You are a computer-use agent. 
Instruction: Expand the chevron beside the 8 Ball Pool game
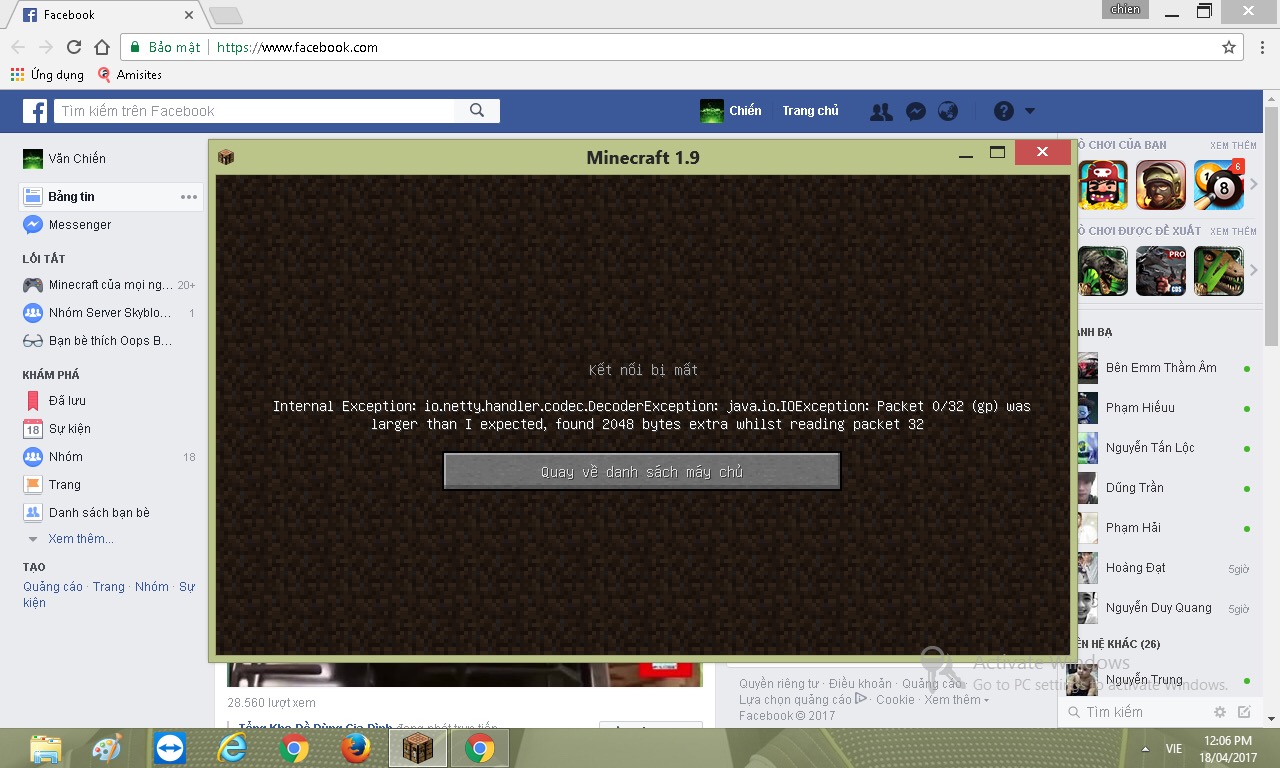click(x=1254, y=185)
